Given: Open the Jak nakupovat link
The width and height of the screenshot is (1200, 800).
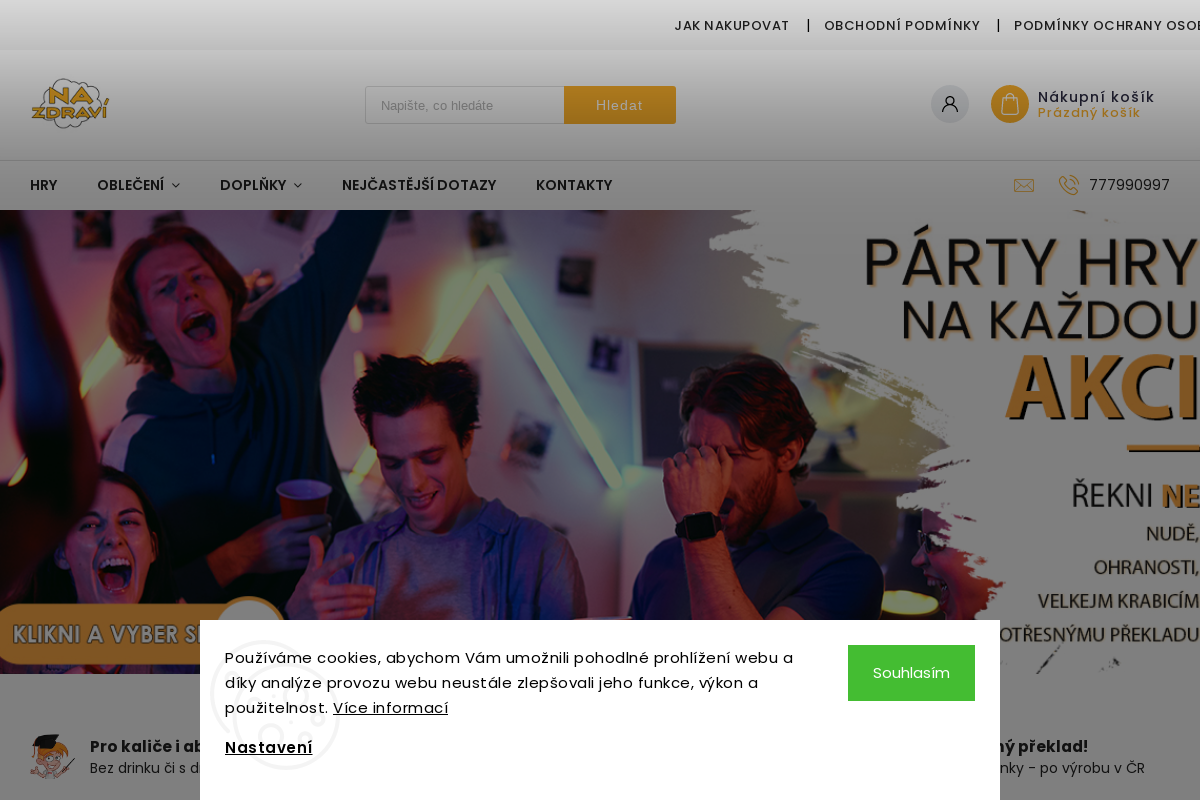Looking at the screenshot, I should click(732, 25).
